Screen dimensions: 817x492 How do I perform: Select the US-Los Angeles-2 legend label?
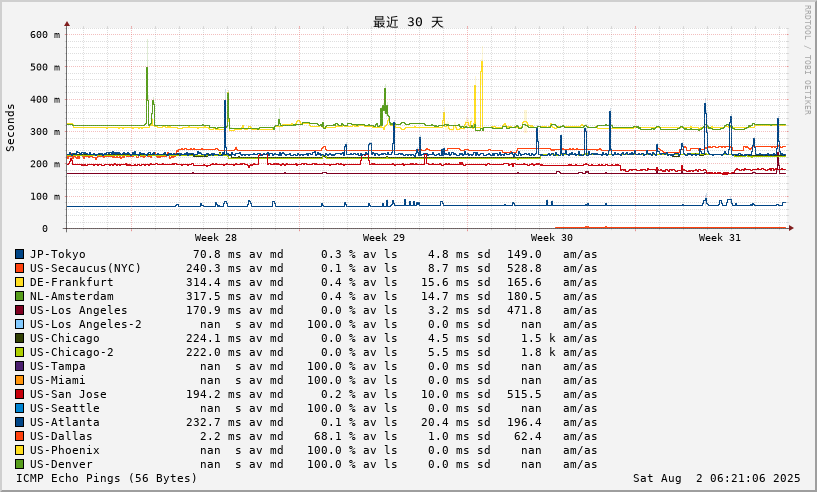coord(85,324)
